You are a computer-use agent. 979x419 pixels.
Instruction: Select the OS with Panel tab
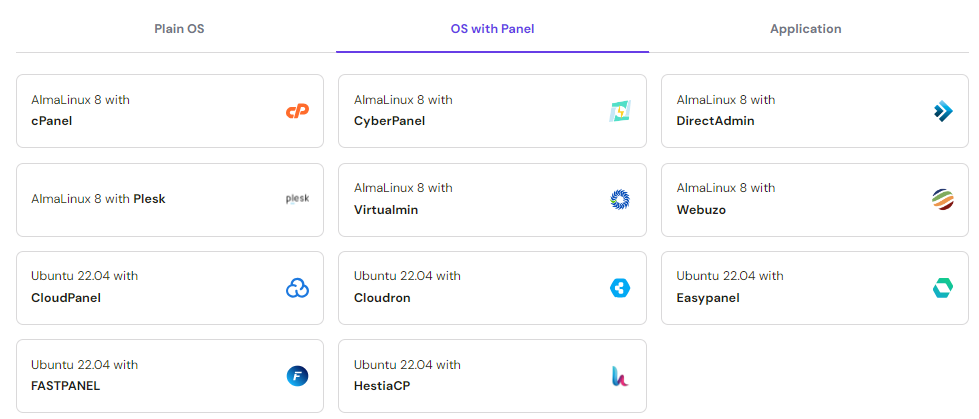click(492, 29)
